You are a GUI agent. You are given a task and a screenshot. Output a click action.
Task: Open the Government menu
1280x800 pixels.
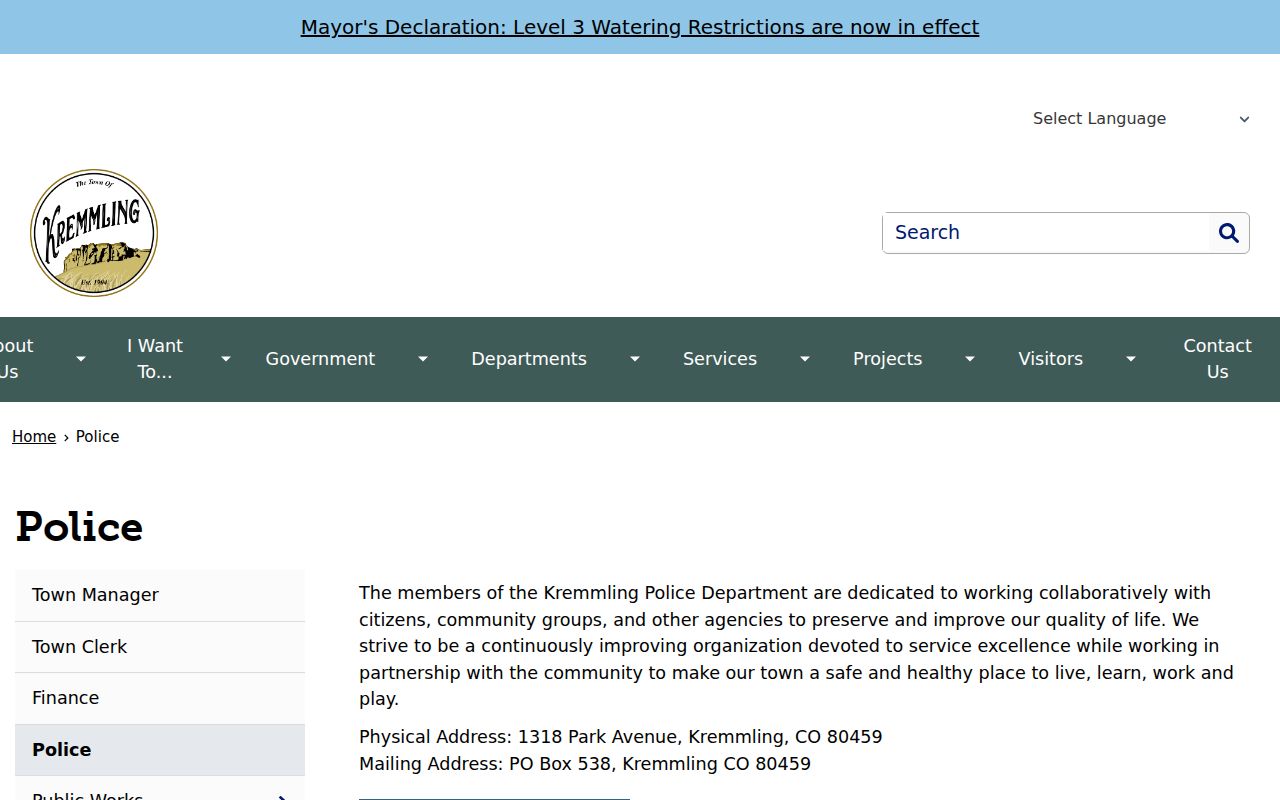[x=320, y=359]
